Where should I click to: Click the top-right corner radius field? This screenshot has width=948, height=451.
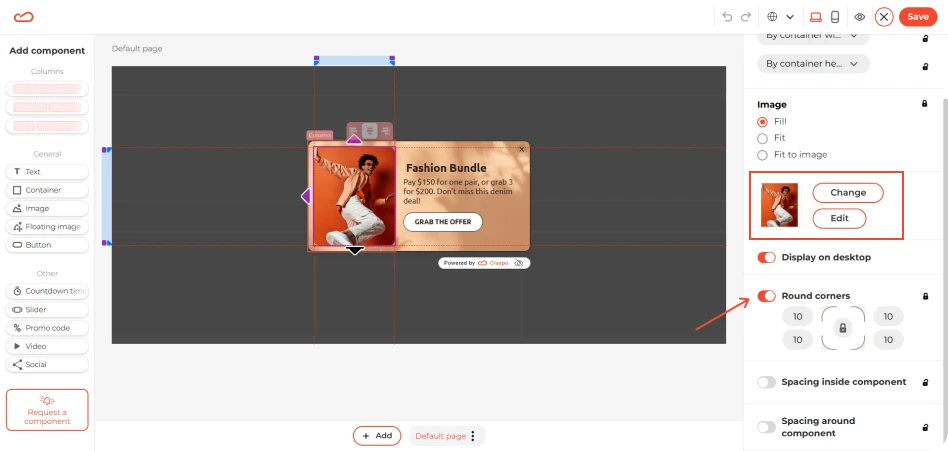[888, 316]
